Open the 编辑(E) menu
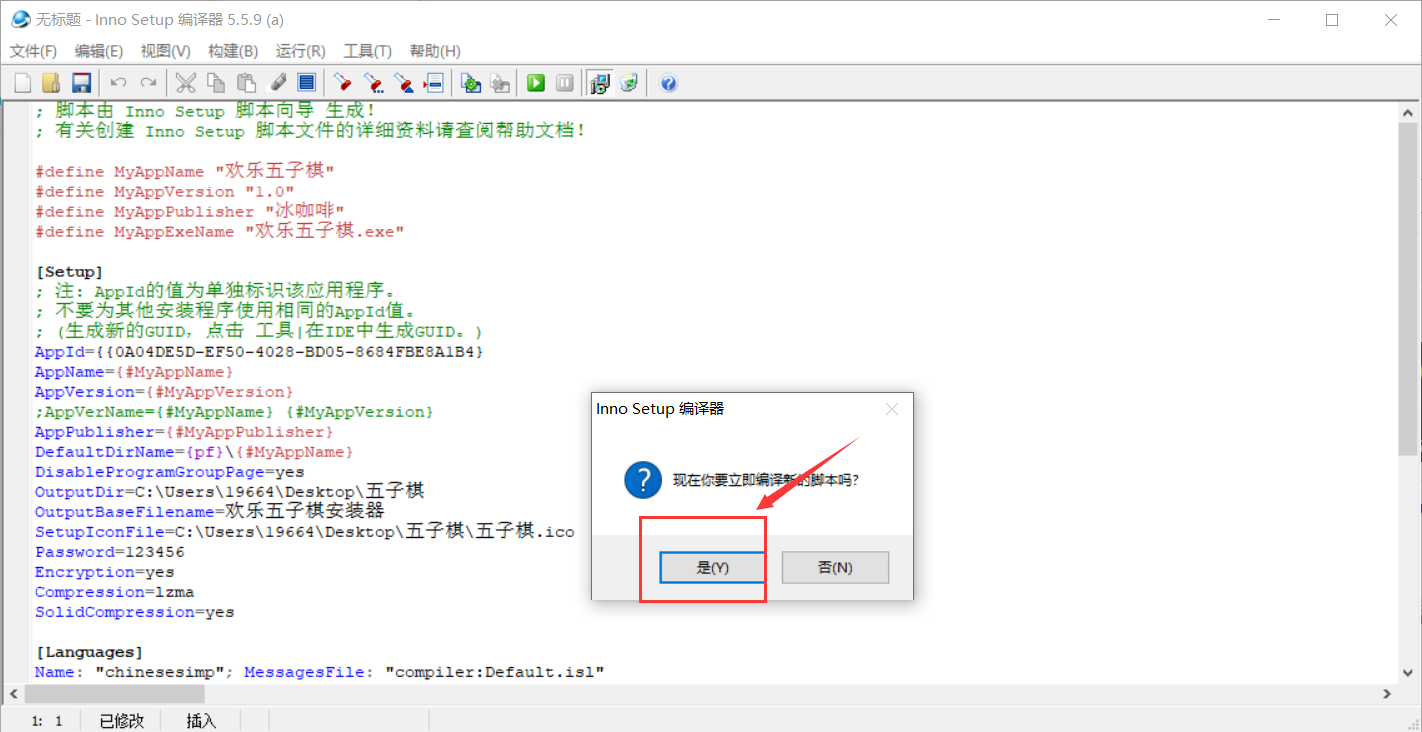This screenshot has width=1422, height=732. coord(99,51)
